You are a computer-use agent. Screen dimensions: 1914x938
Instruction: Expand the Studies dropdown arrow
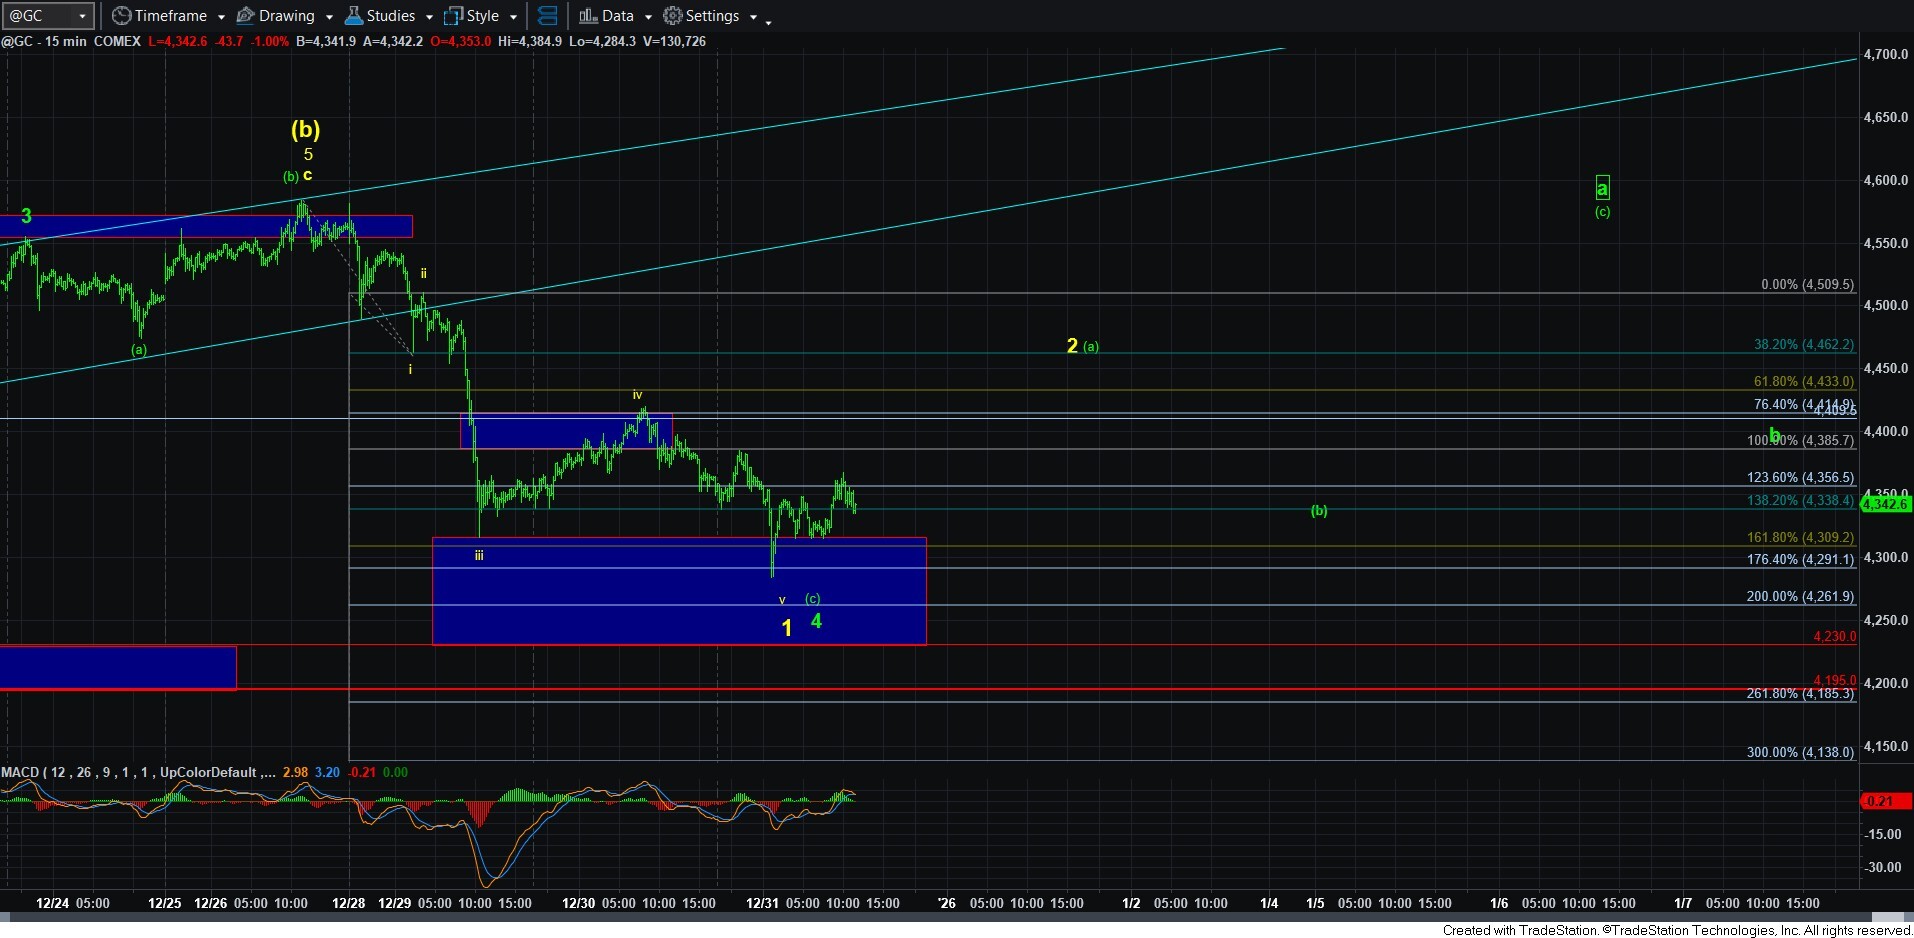point(429,17)
